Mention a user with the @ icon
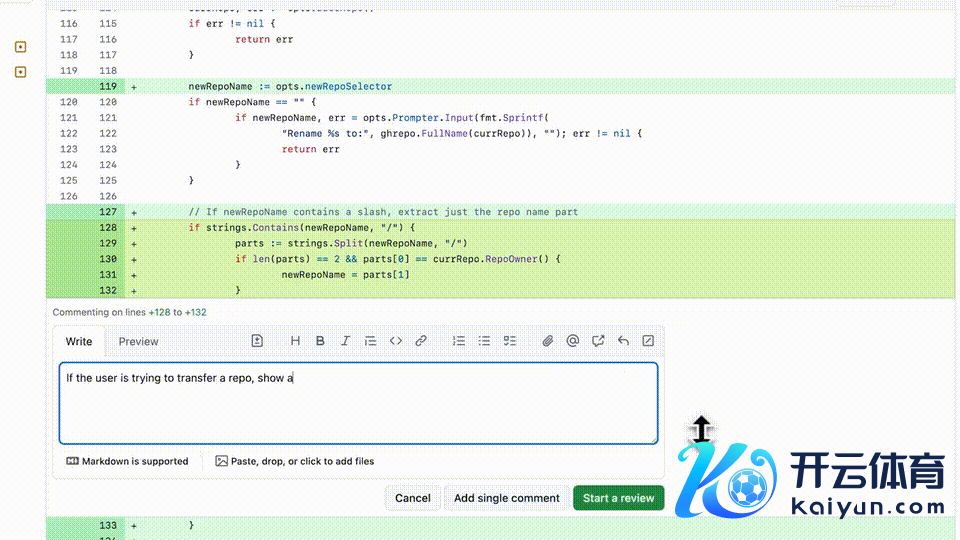Image resolution: width=960 pixels, height=540 pixels. point(573,341)
